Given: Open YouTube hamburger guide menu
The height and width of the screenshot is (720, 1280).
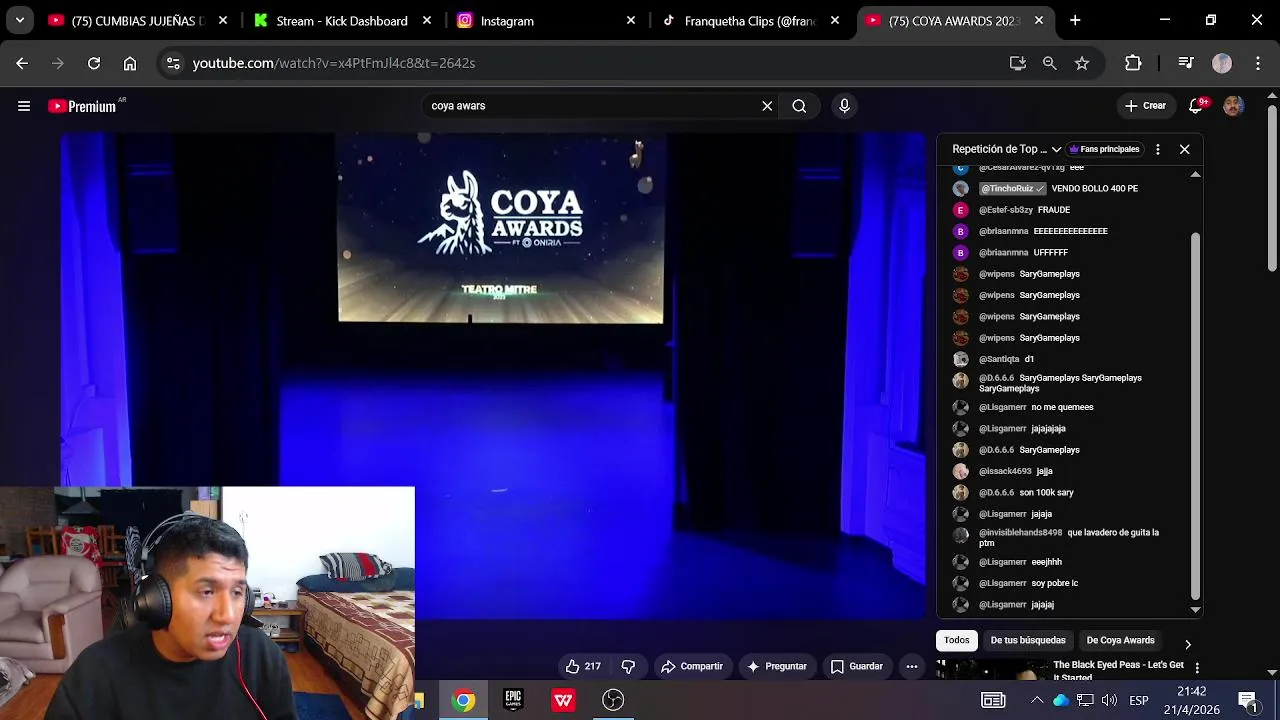Looking at the screenshot, I should (24, 106).
